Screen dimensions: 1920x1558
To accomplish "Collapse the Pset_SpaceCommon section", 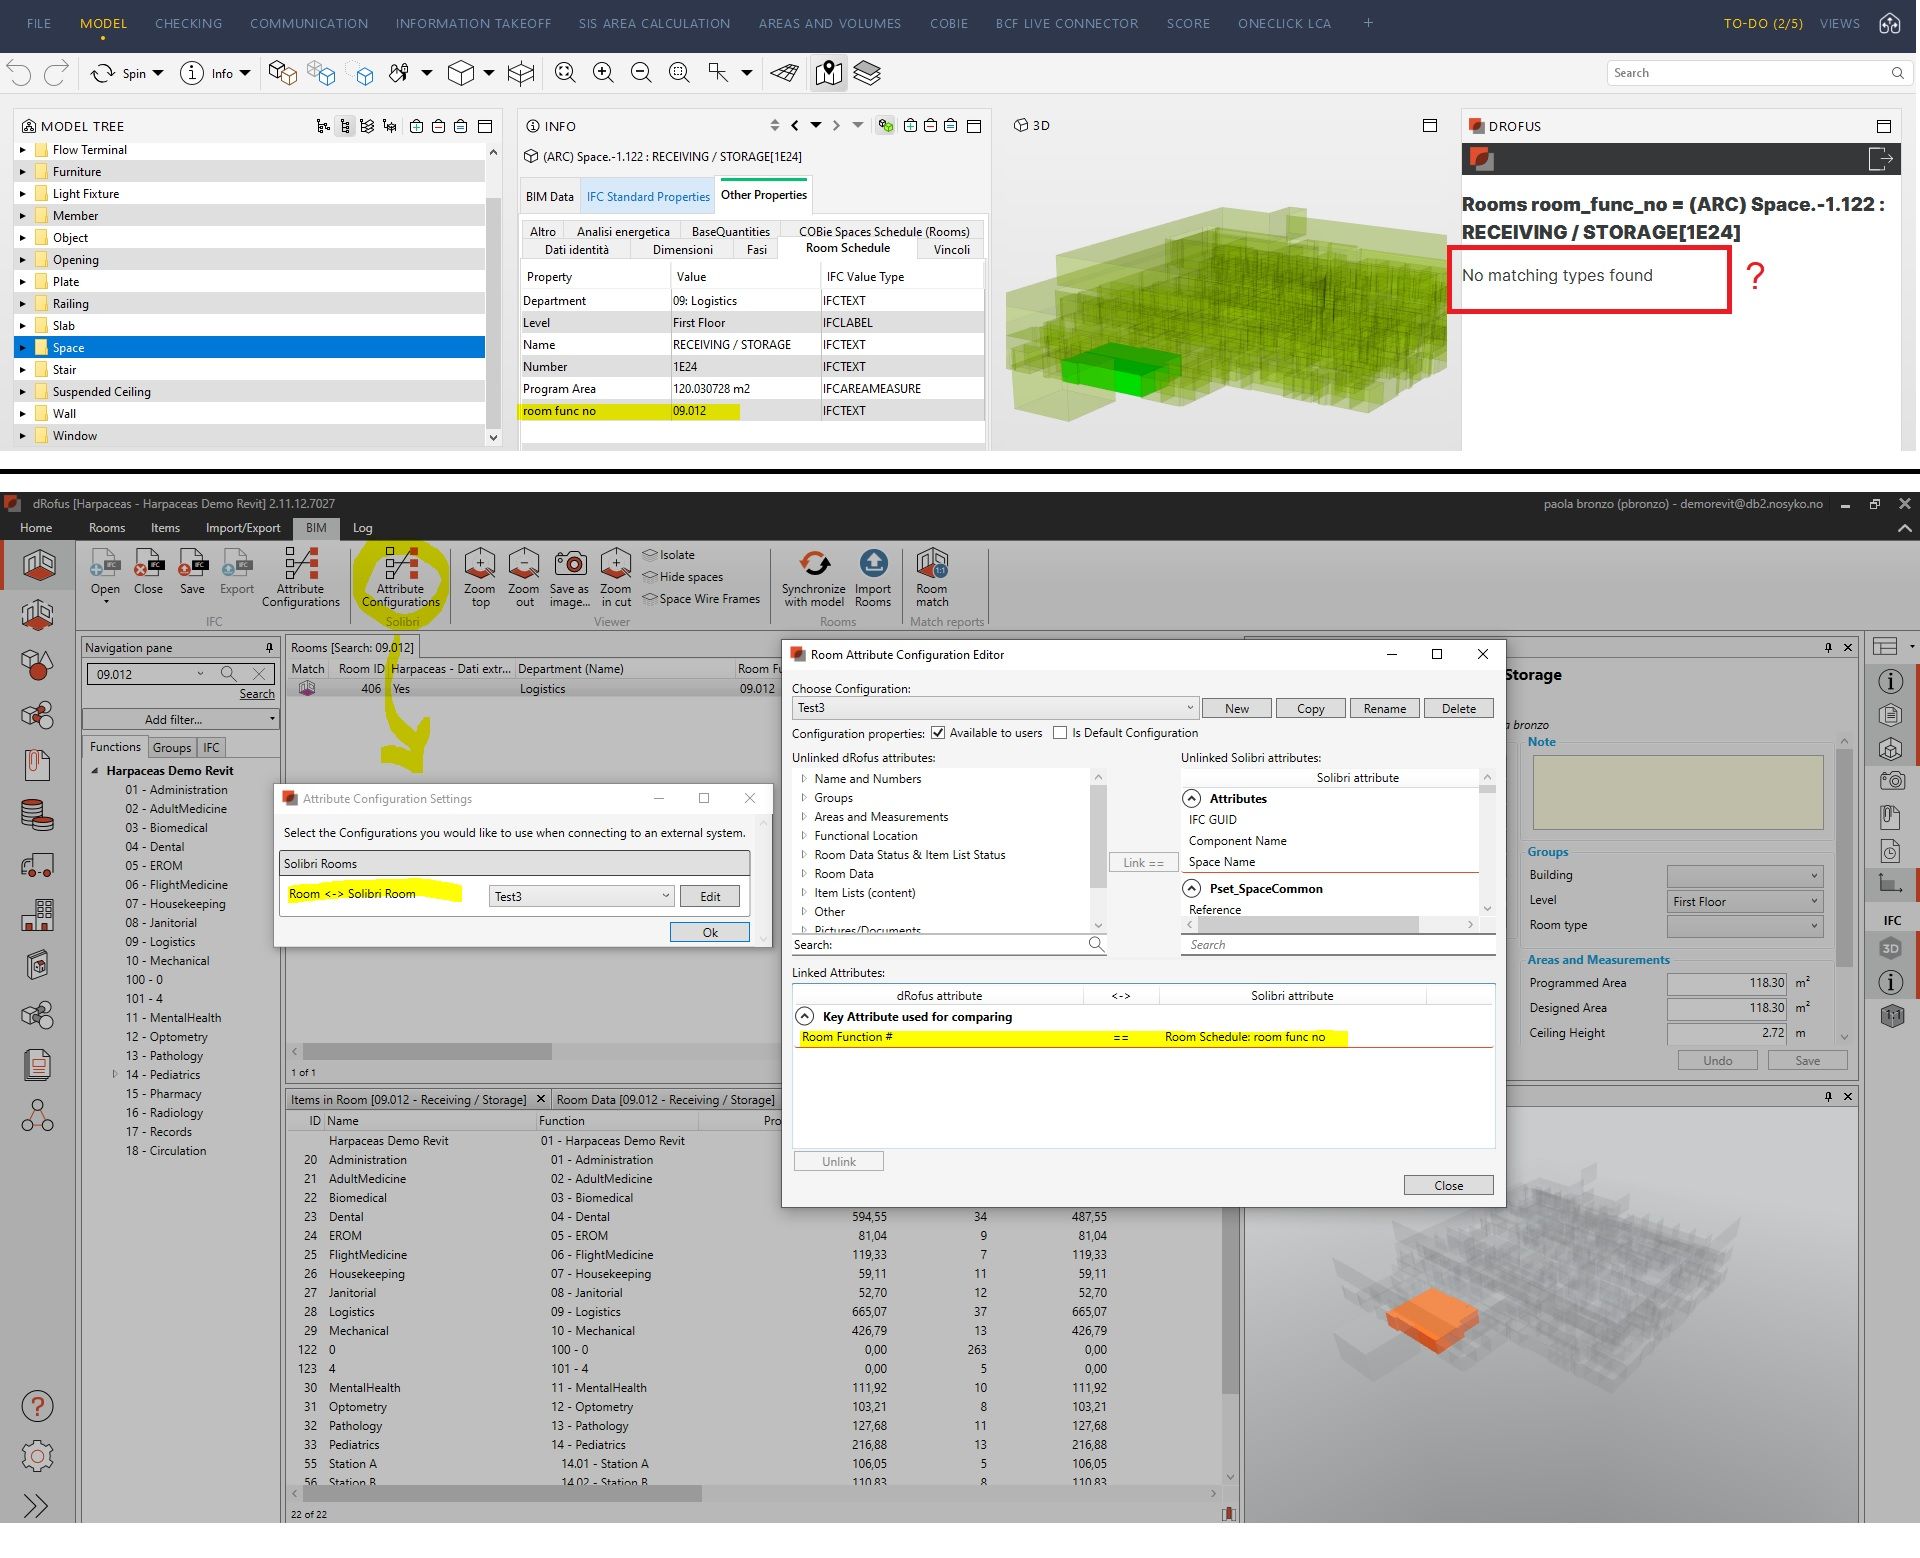I will coord(1192,888).
